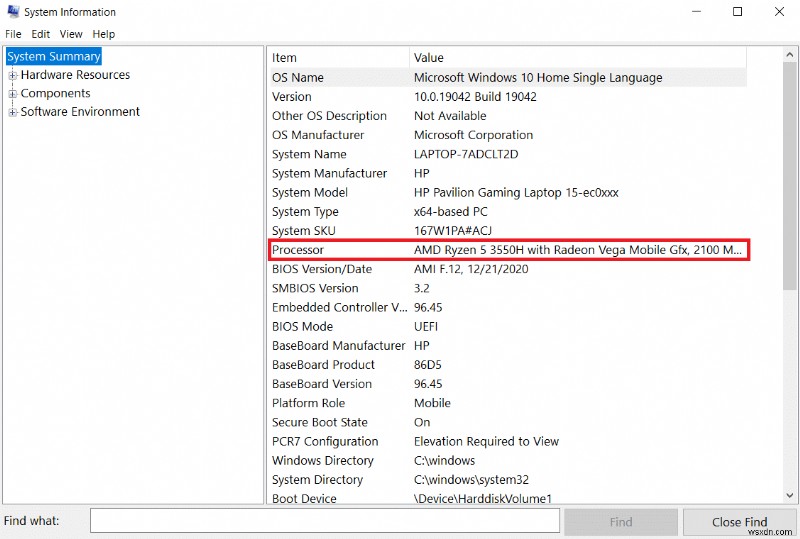Select the OS Name row
The image size is (800, 539).
tap(508, 78)
